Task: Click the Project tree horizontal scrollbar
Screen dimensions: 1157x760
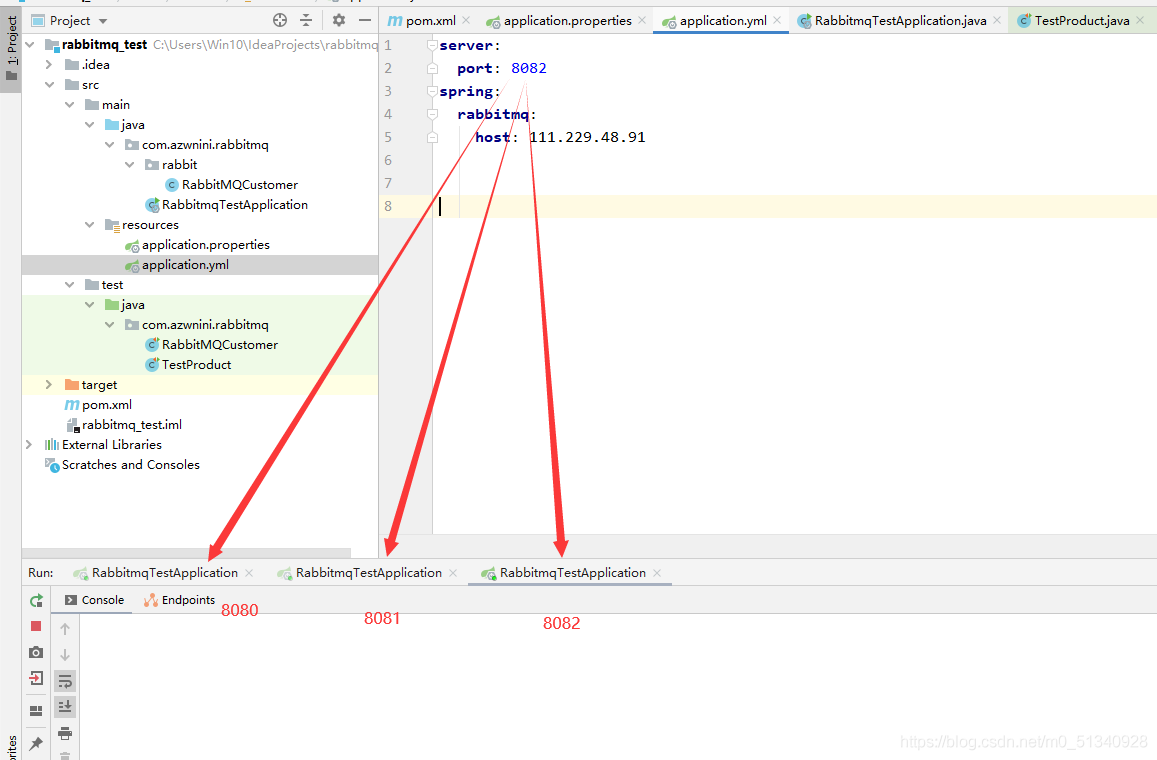Action: [187, 553]
